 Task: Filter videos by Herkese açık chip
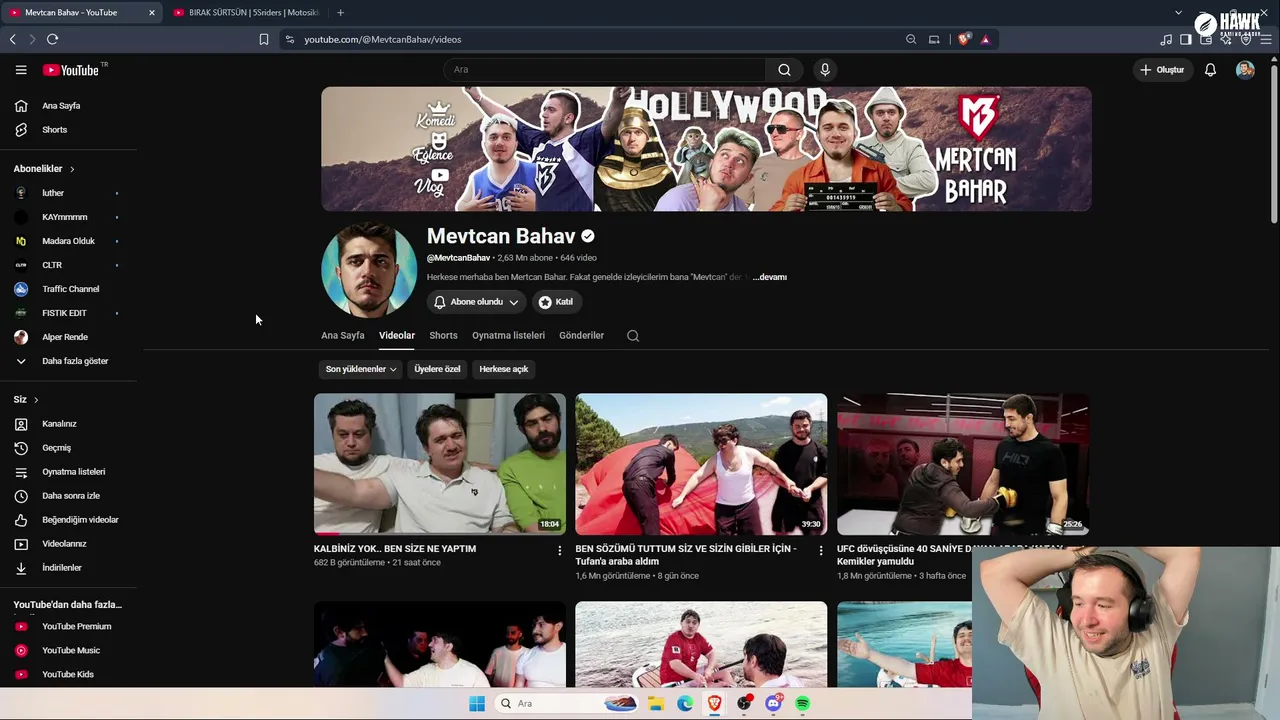coord(503,369)
